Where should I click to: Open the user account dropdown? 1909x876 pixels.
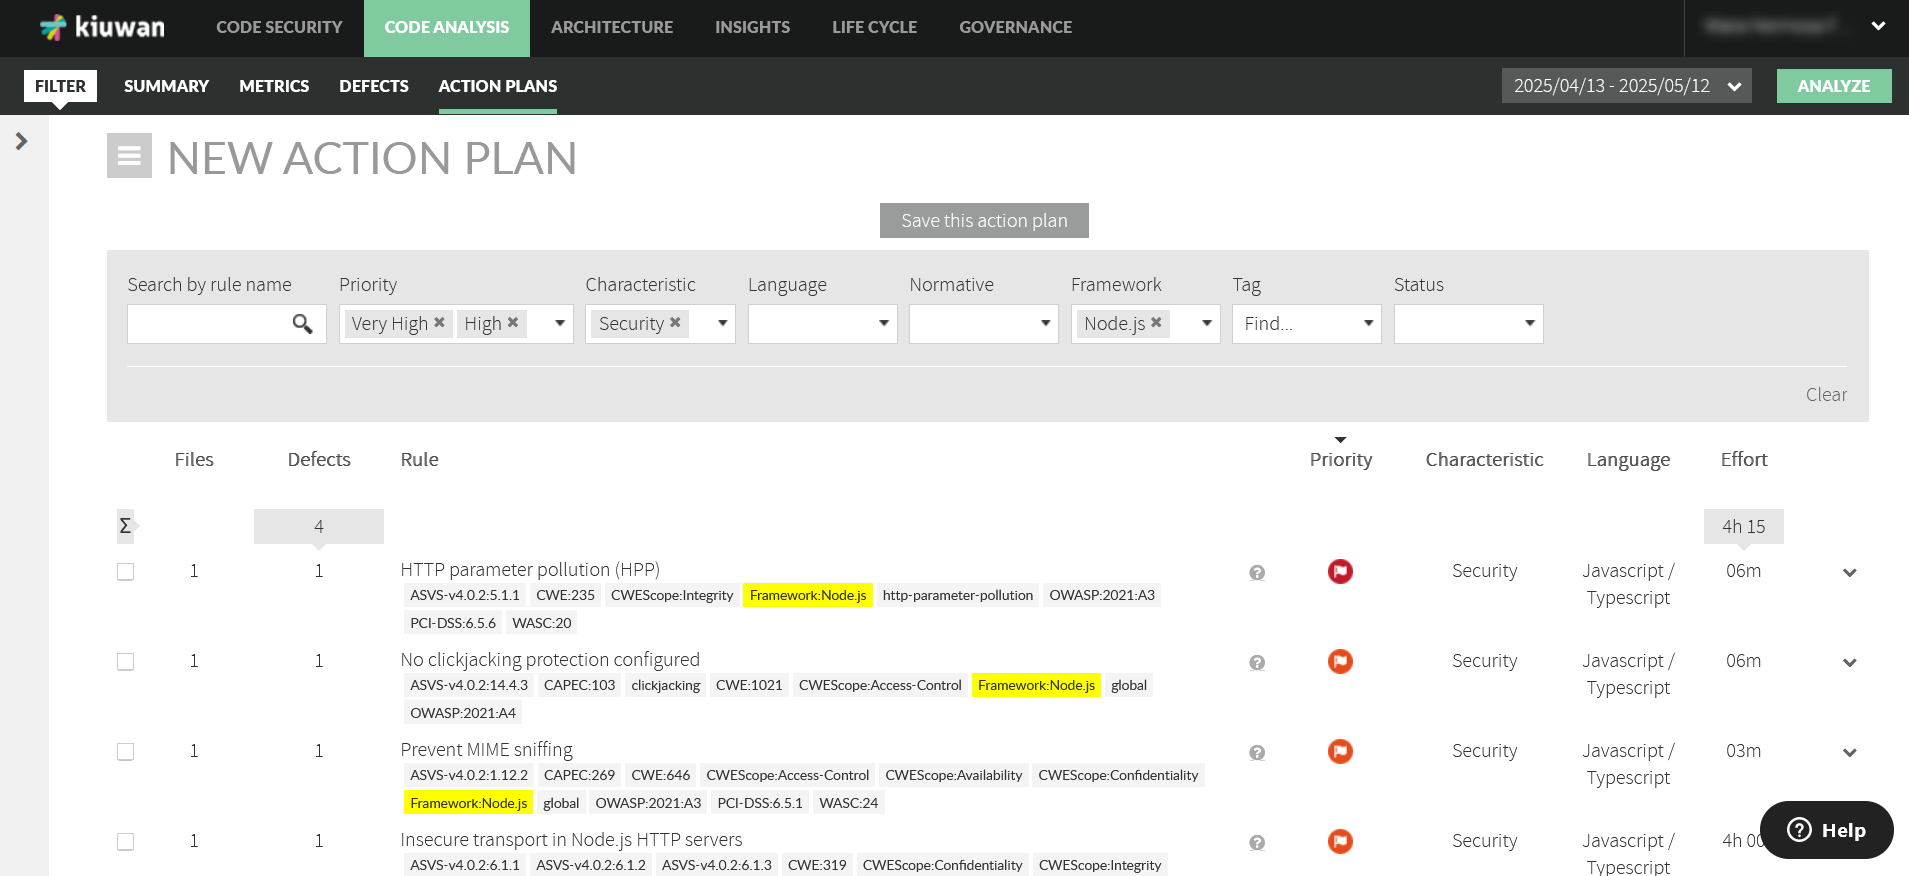coord(1878,26)
